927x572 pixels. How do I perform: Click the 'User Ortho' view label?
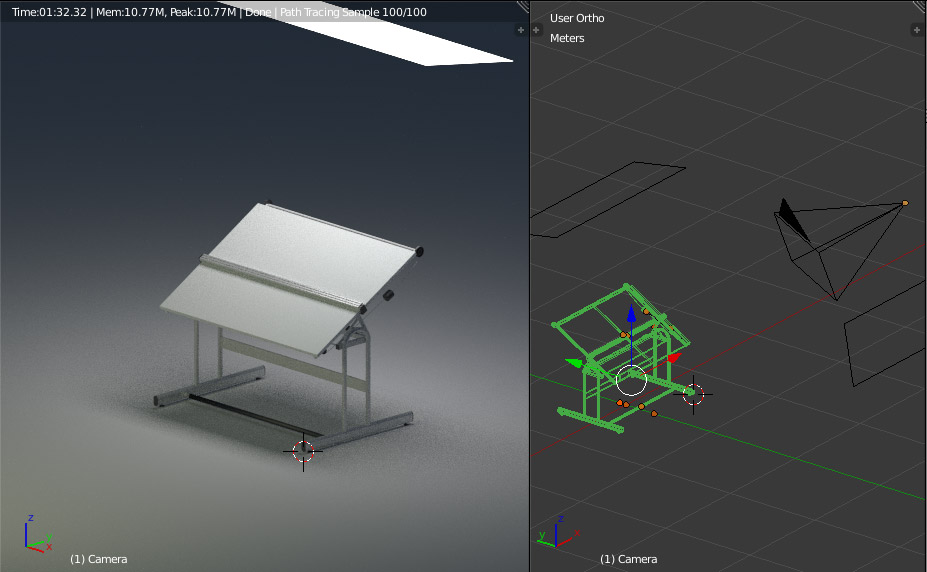click(577, 18)
